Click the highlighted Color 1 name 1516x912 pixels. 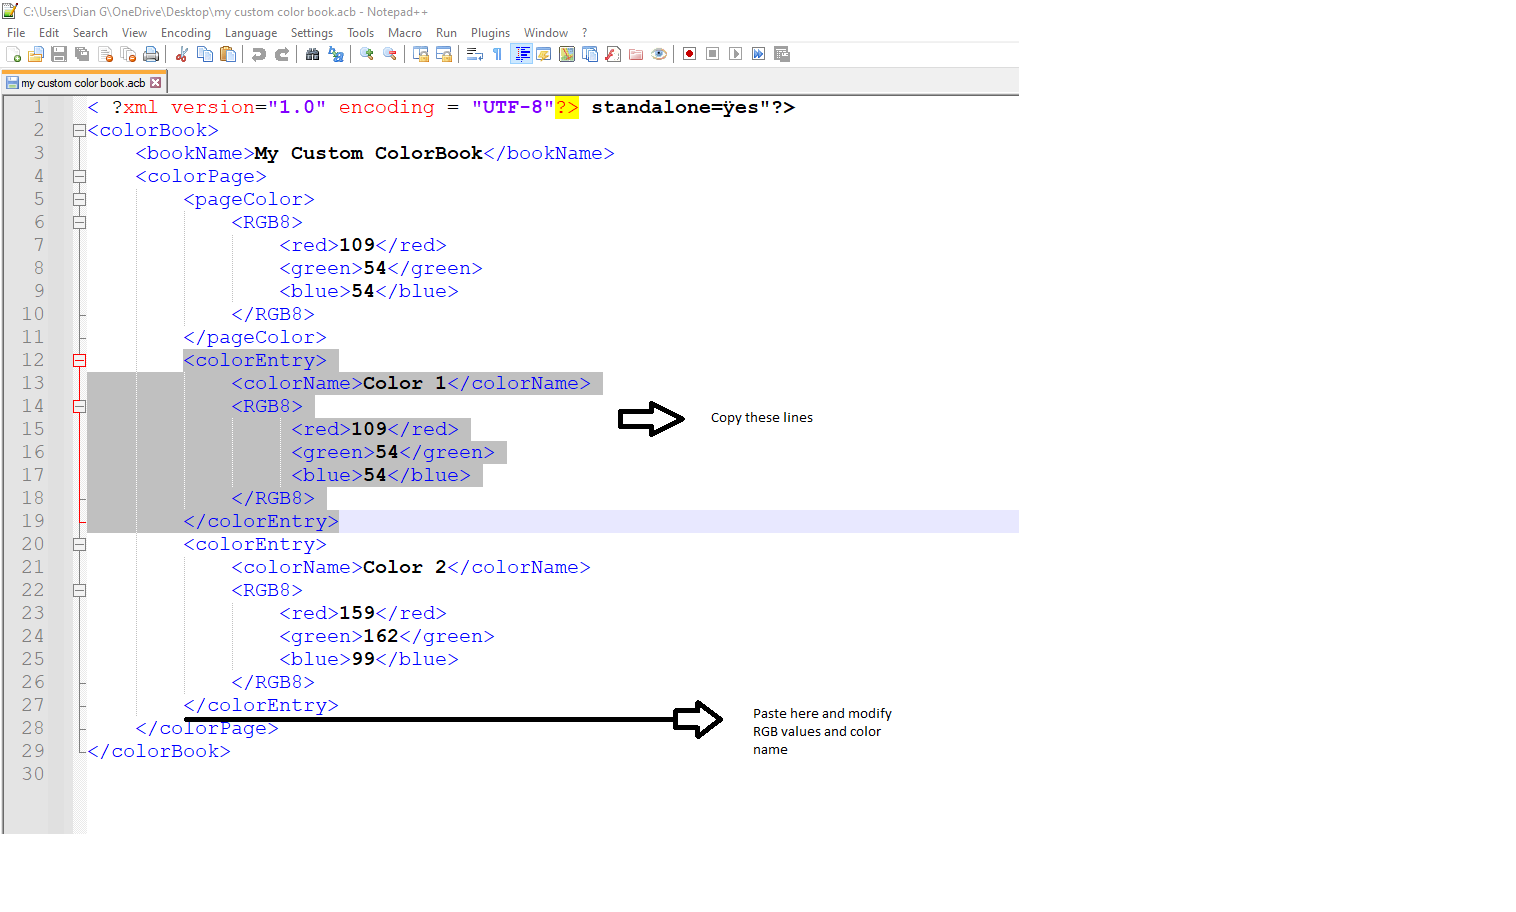point(405,383)
